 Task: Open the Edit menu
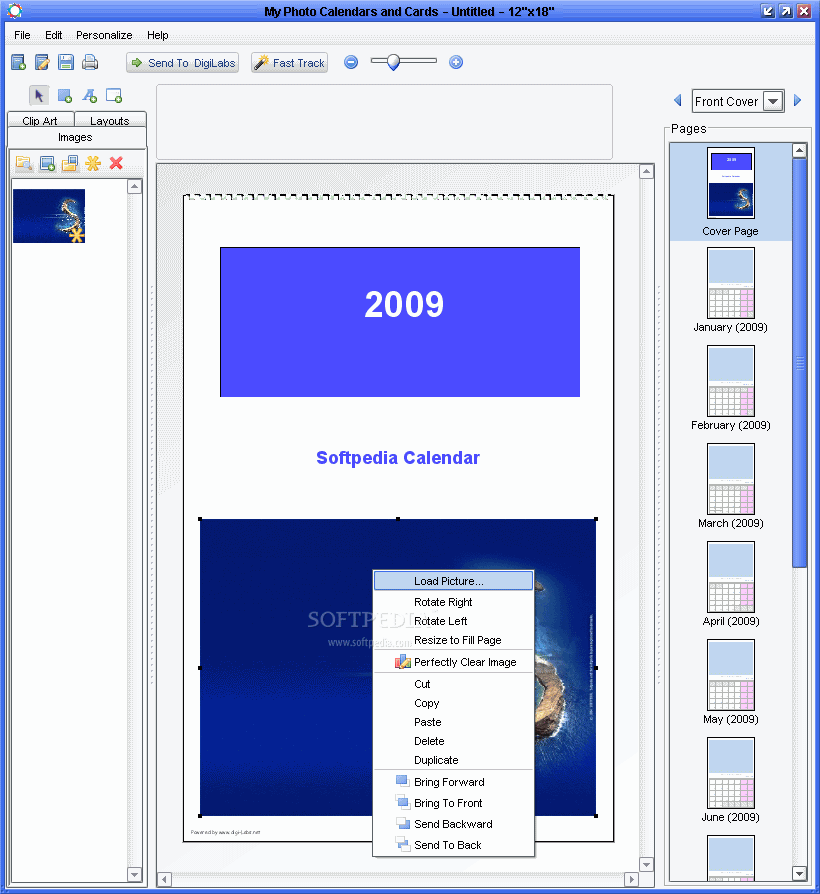click(x=54, y=35)
